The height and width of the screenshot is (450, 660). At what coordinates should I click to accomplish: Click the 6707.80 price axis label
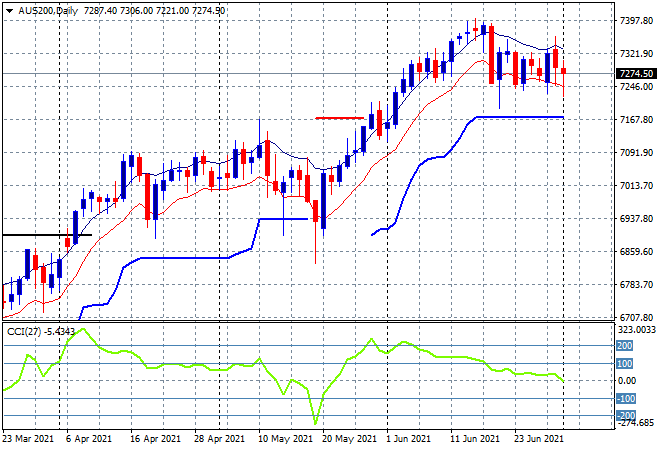click(636, 317)
